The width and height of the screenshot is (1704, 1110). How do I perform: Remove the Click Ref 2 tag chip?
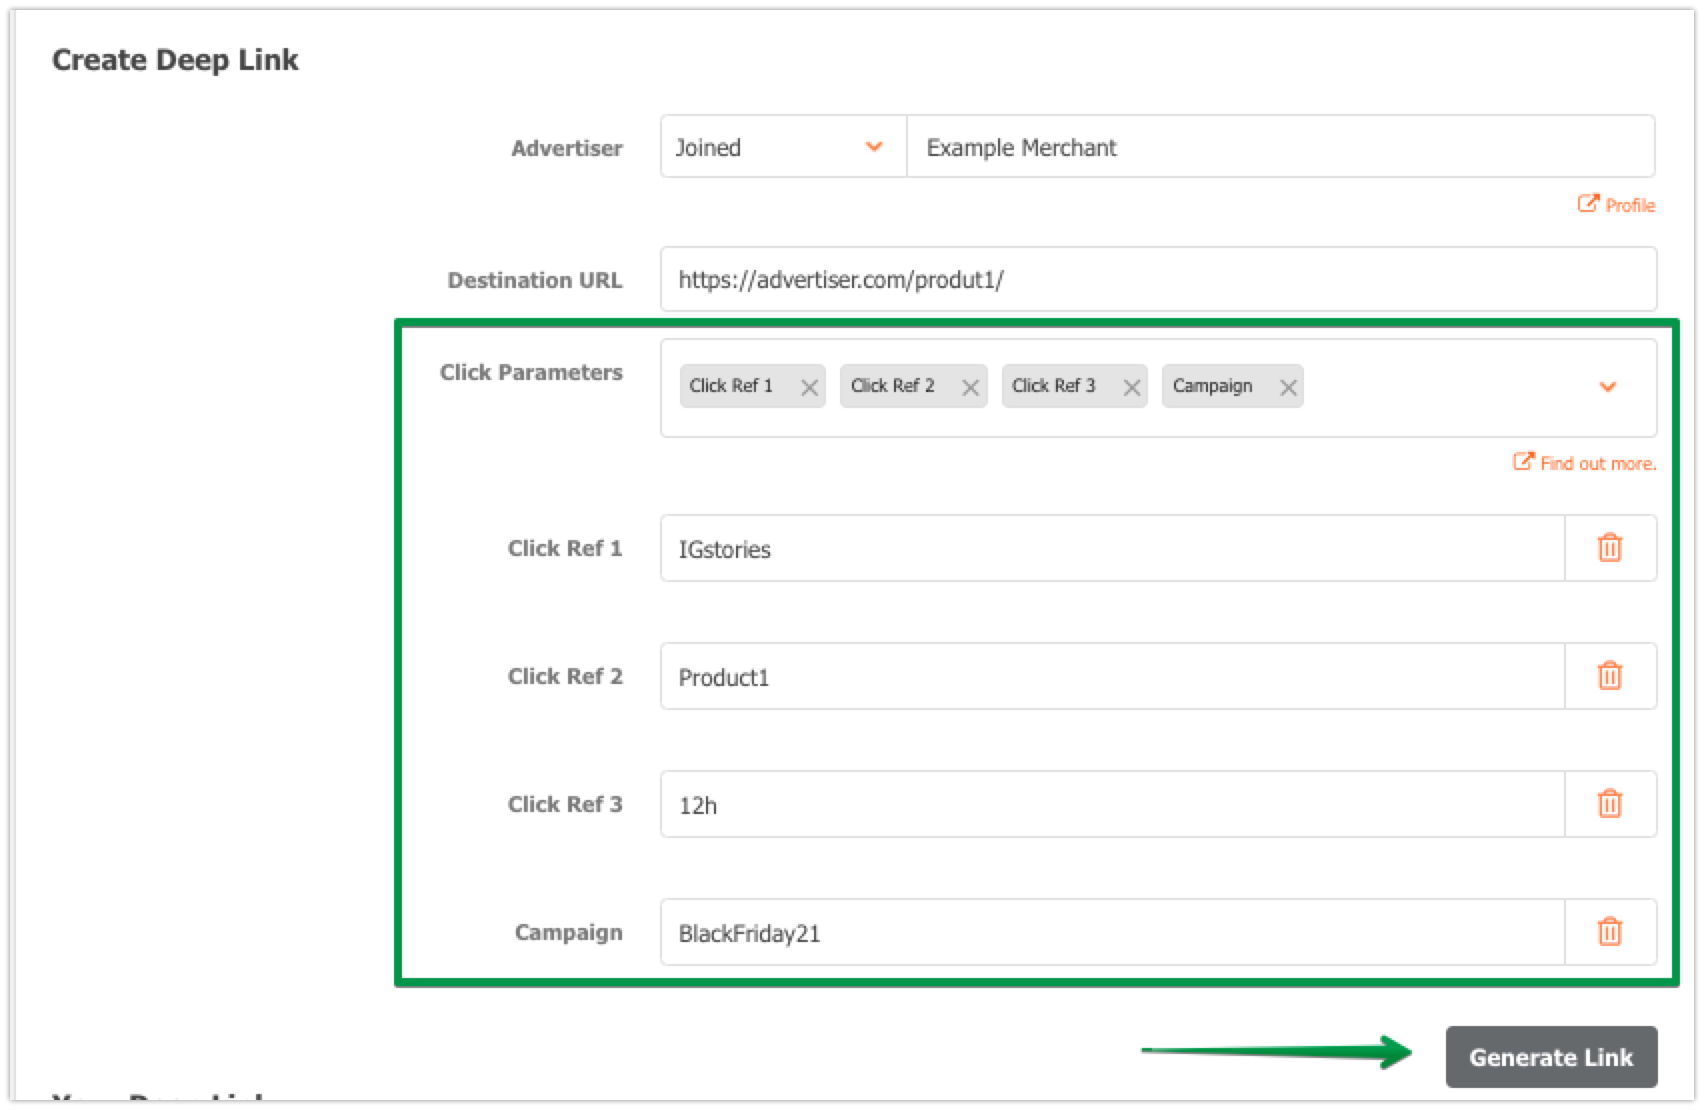point(970,388)
